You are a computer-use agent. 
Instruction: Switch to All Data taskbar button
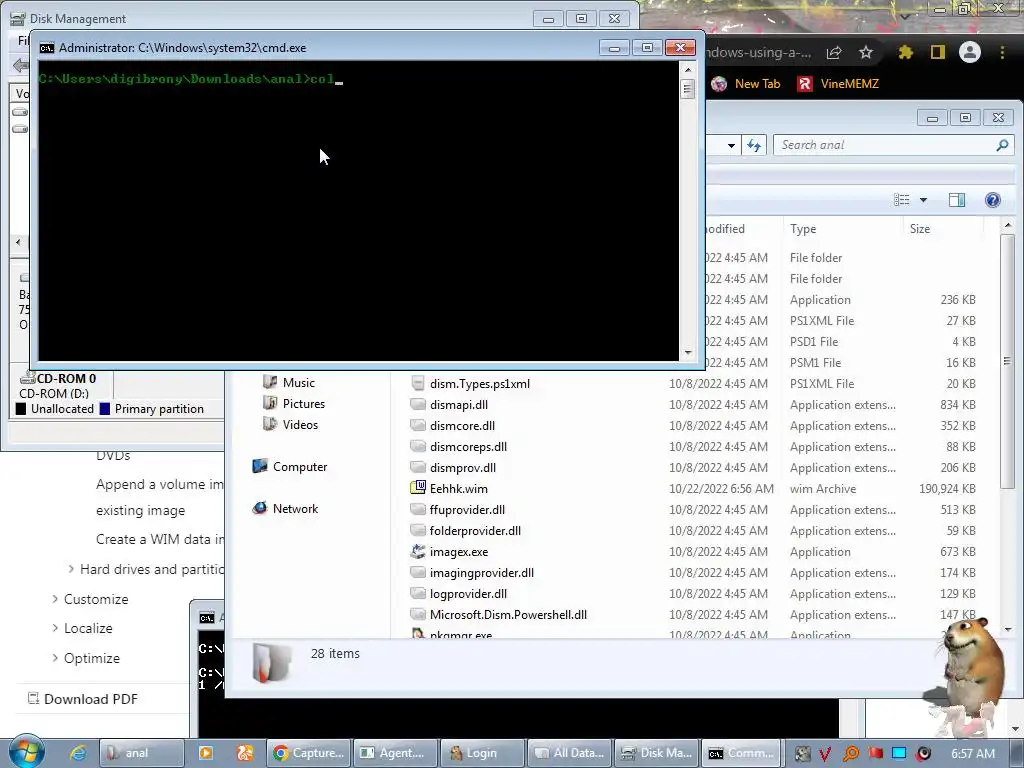click(569, 753)
